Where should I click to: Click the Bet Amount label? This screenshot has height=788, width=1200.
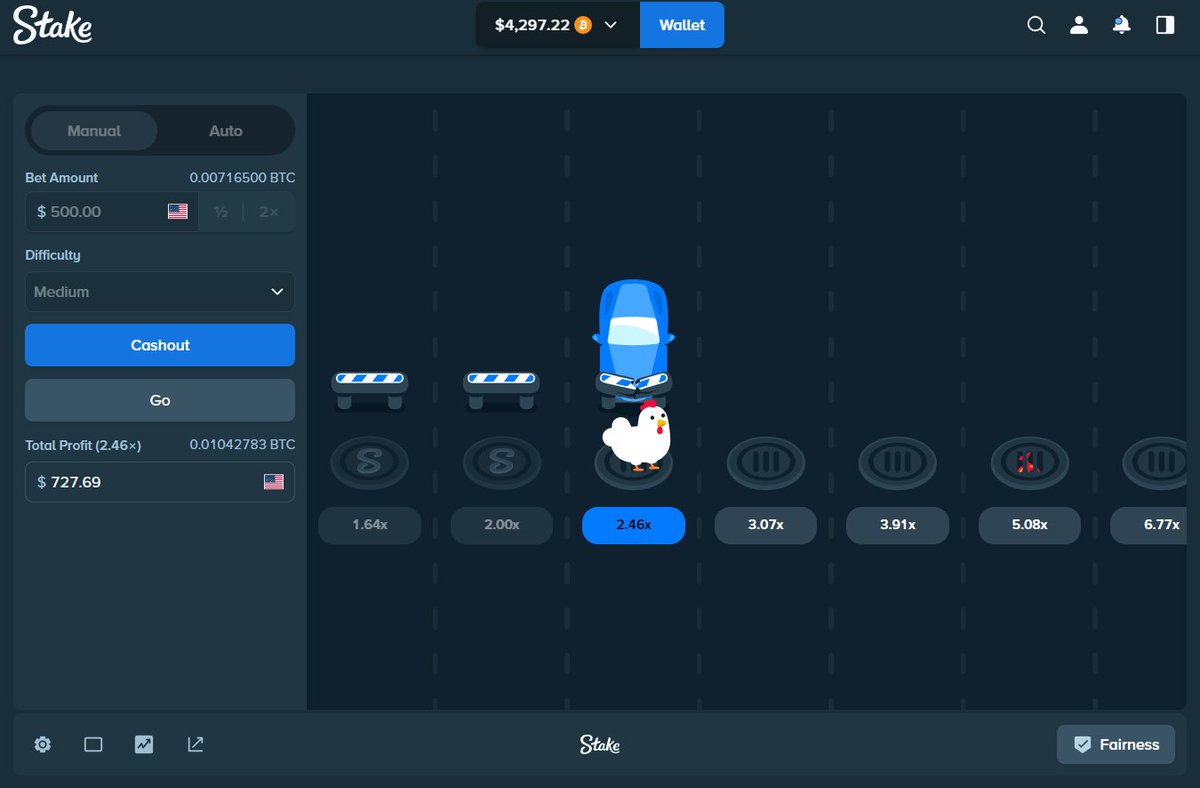pyautogui.click(x=62, y=178)
